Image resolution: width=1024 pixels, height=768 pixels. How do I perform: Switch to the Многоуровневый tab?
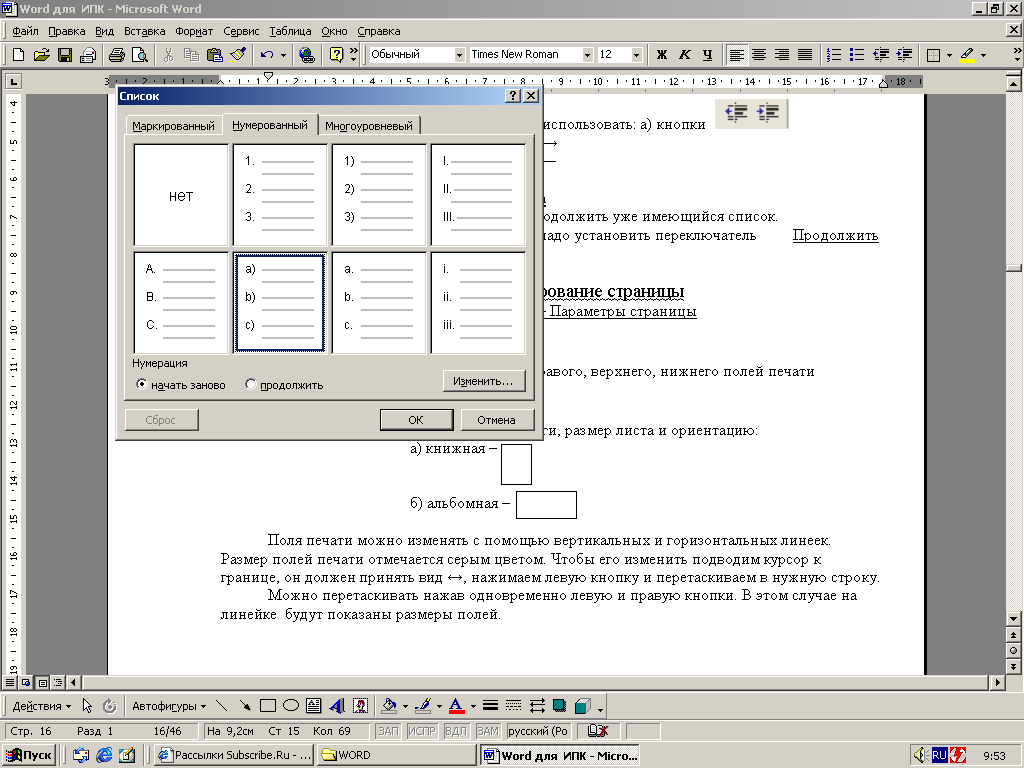point(369,125)
